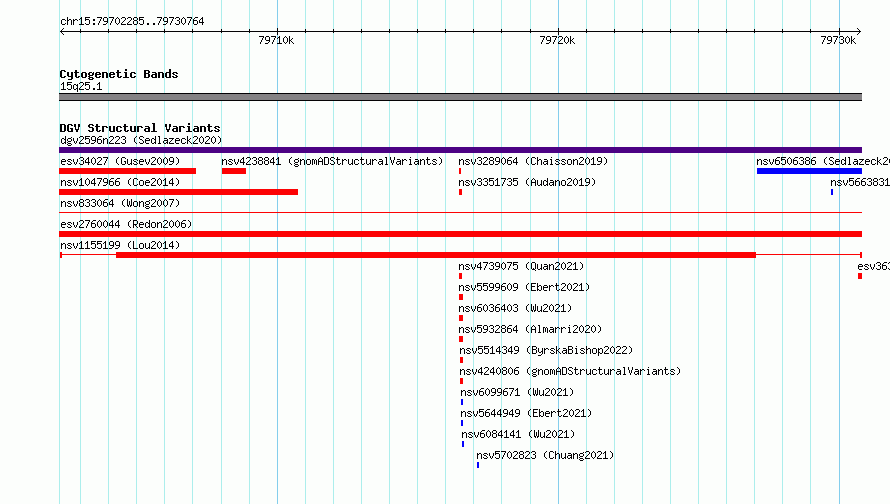Image resolution: width=890 pixels, height=504 pixels.
Task: Select the thick red esv2760044 bar
Action: (x=460, y=234)
